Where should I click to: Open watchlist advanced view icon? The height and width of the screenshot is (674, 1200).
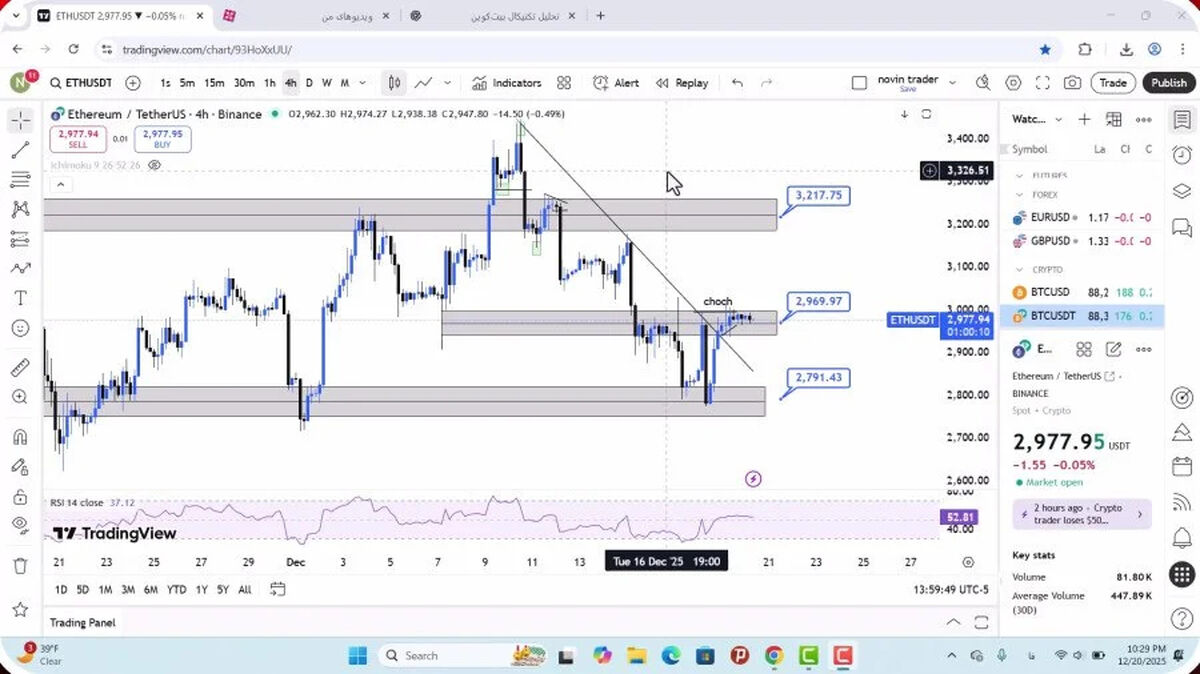tap(1114, 119)
